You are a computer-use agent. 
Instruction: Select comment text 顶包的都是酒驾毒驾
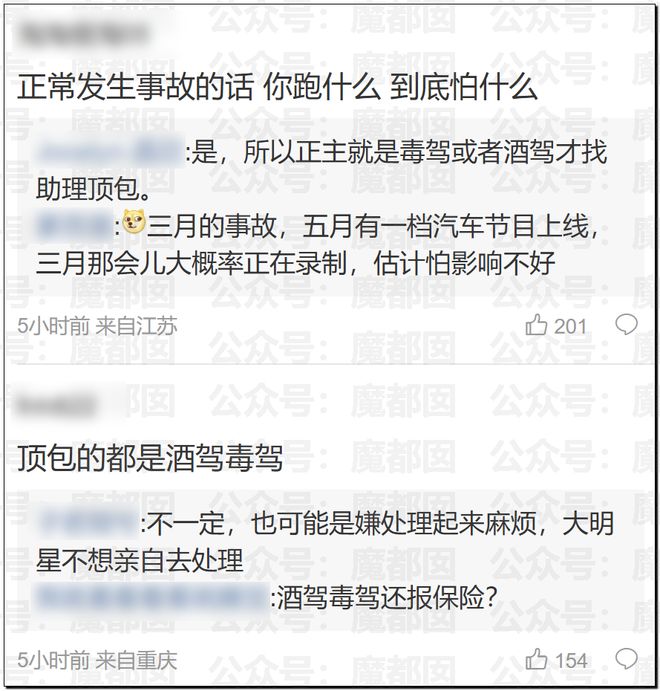150,457
